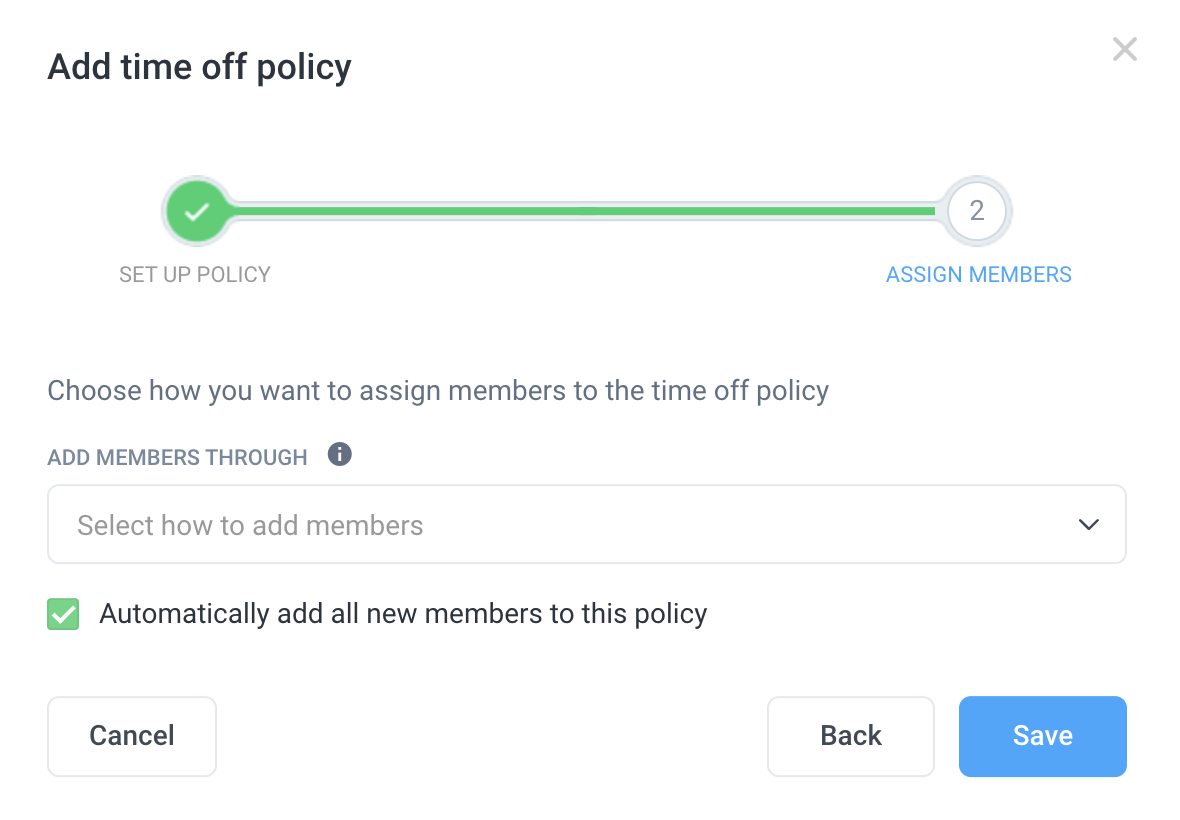Toggle 'Automatically add all new members' label
This screenshot has width=1180, height=820.
[x=403, y=614]
